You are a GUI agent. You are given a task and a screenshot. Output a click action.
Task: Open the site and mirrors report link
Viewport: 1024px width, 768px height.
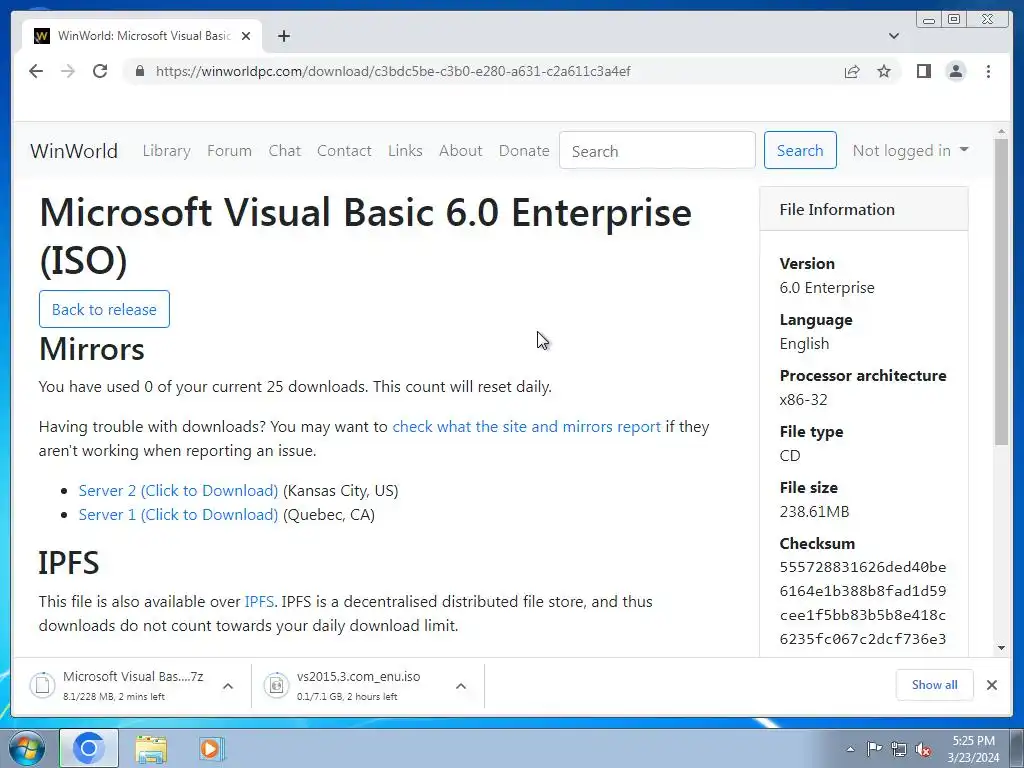(526, 426)
